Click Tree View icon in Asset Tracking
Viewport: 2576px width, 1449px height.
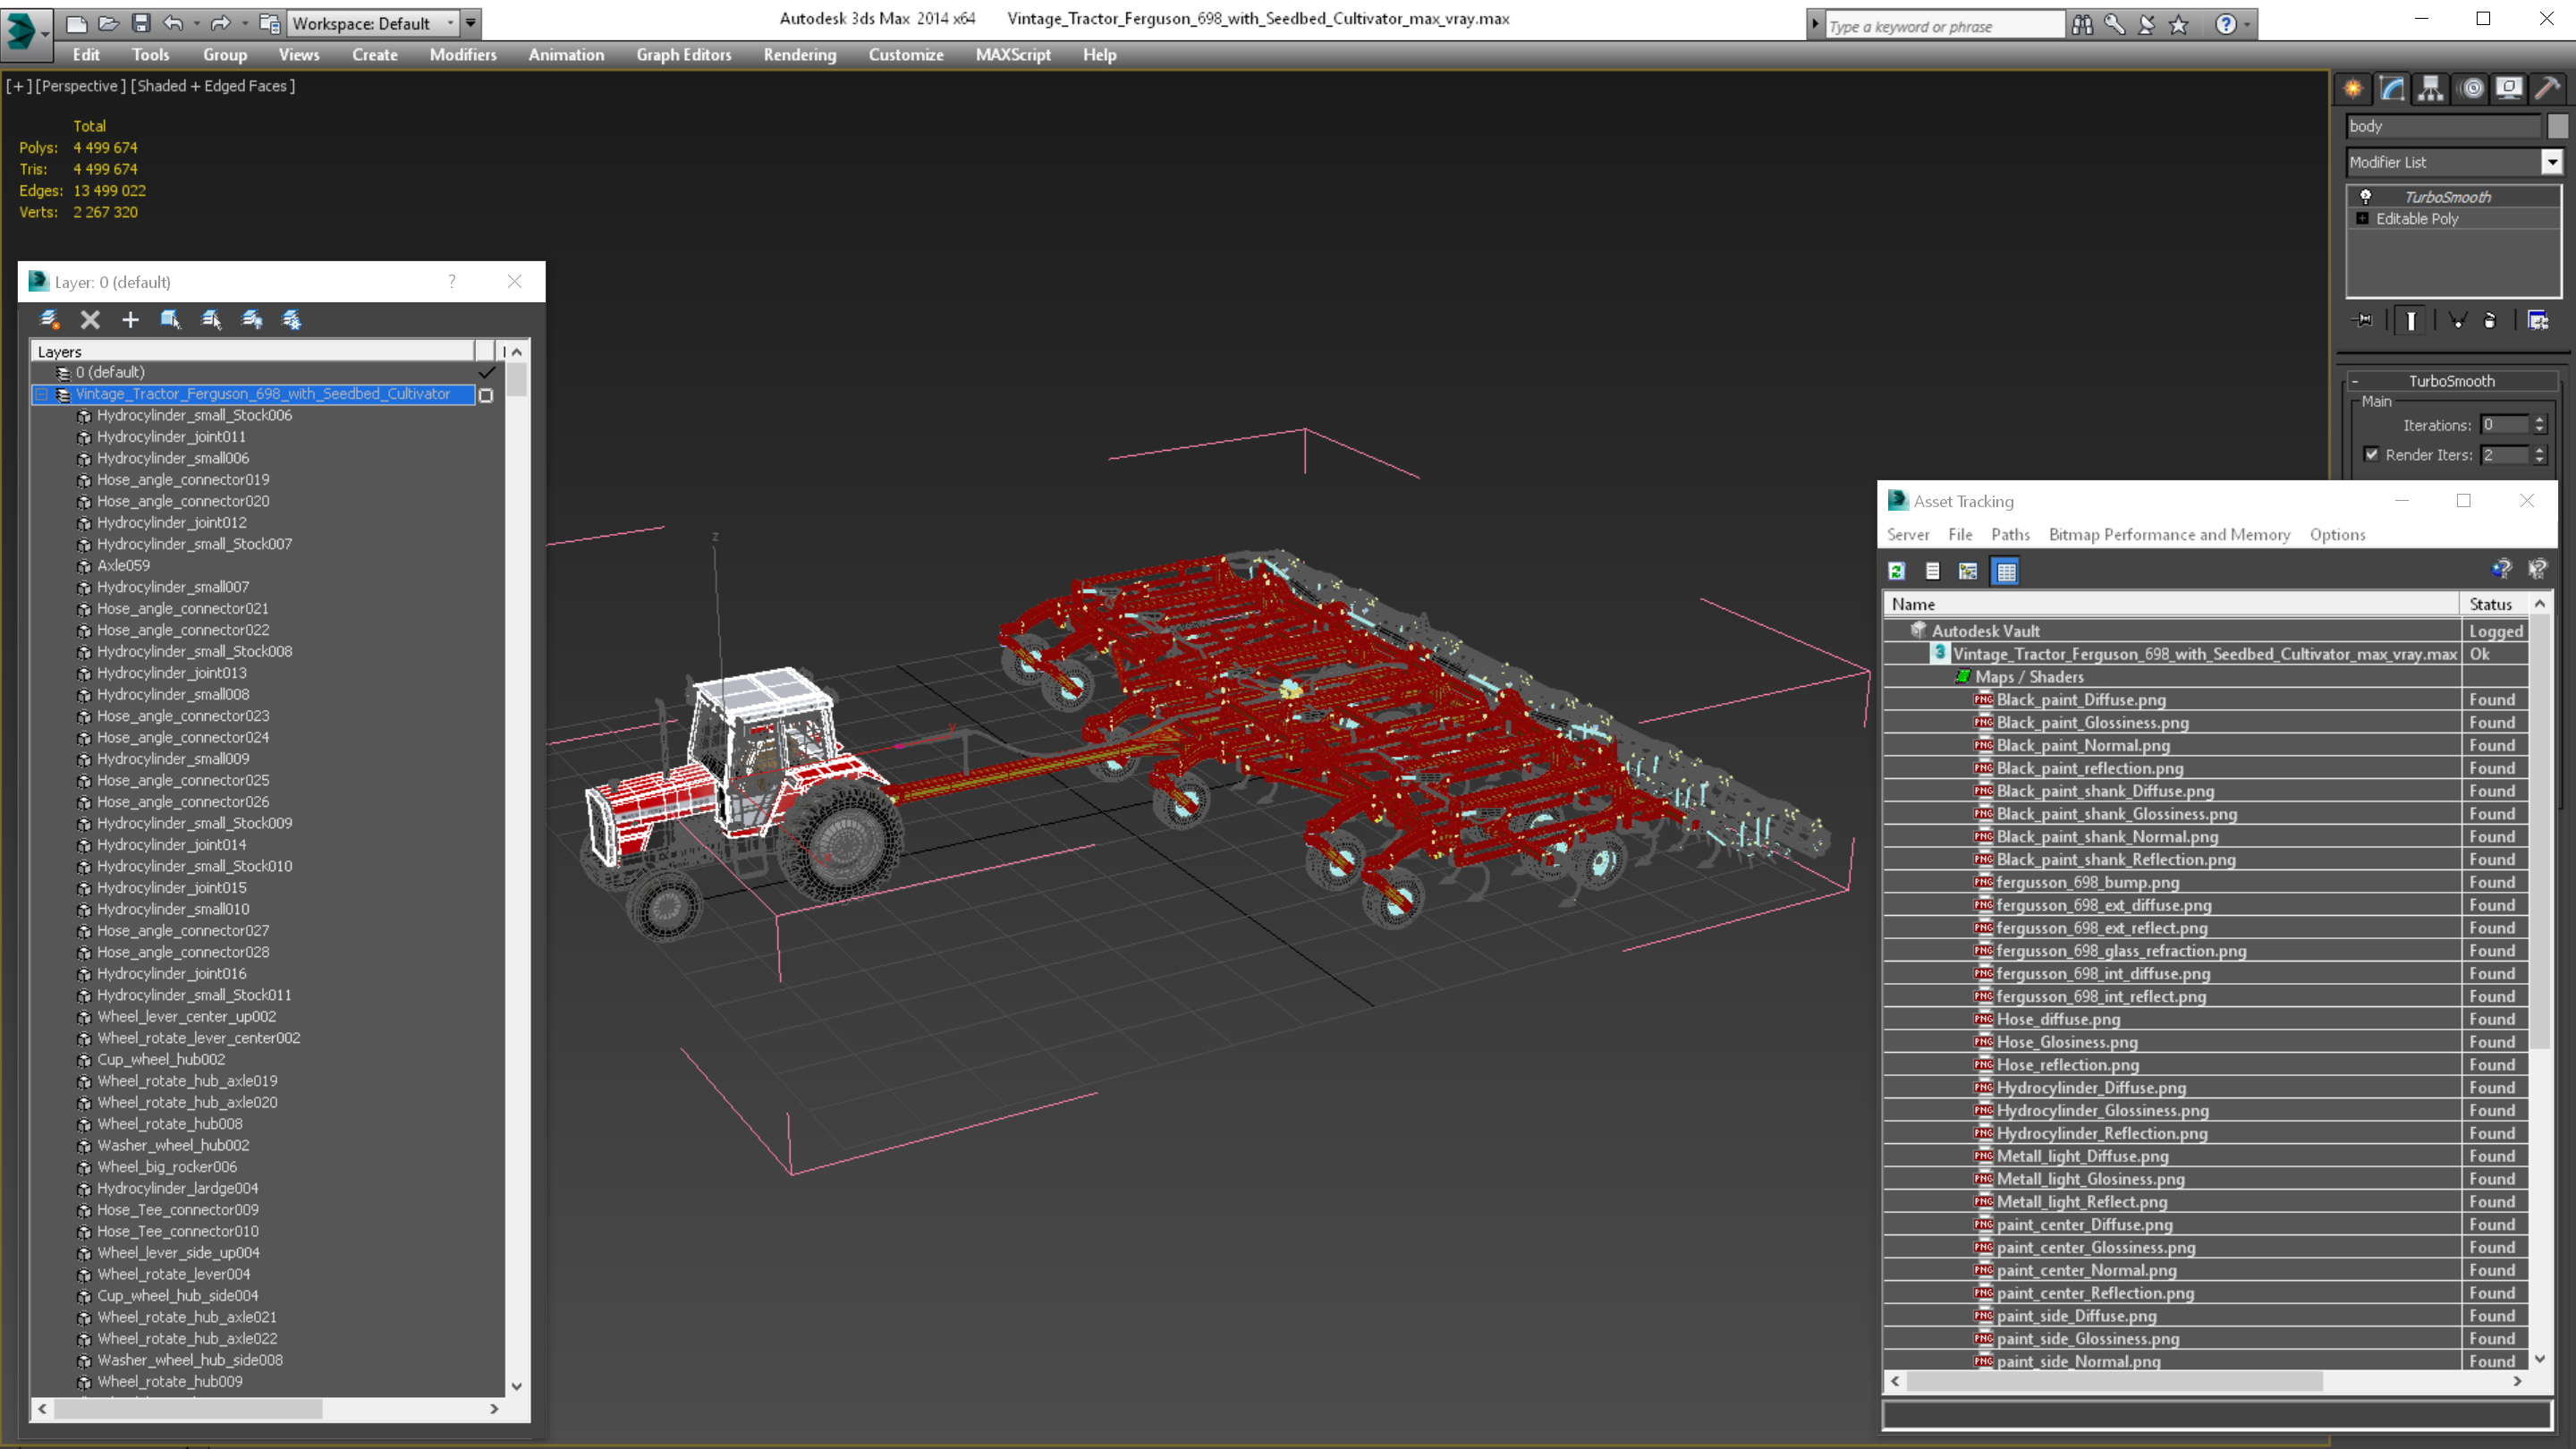tap(1968, 571)
